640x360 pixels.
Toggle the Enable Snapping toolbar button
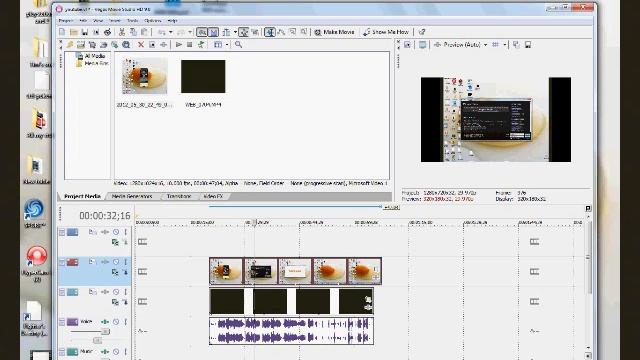(x=202, y=32)
